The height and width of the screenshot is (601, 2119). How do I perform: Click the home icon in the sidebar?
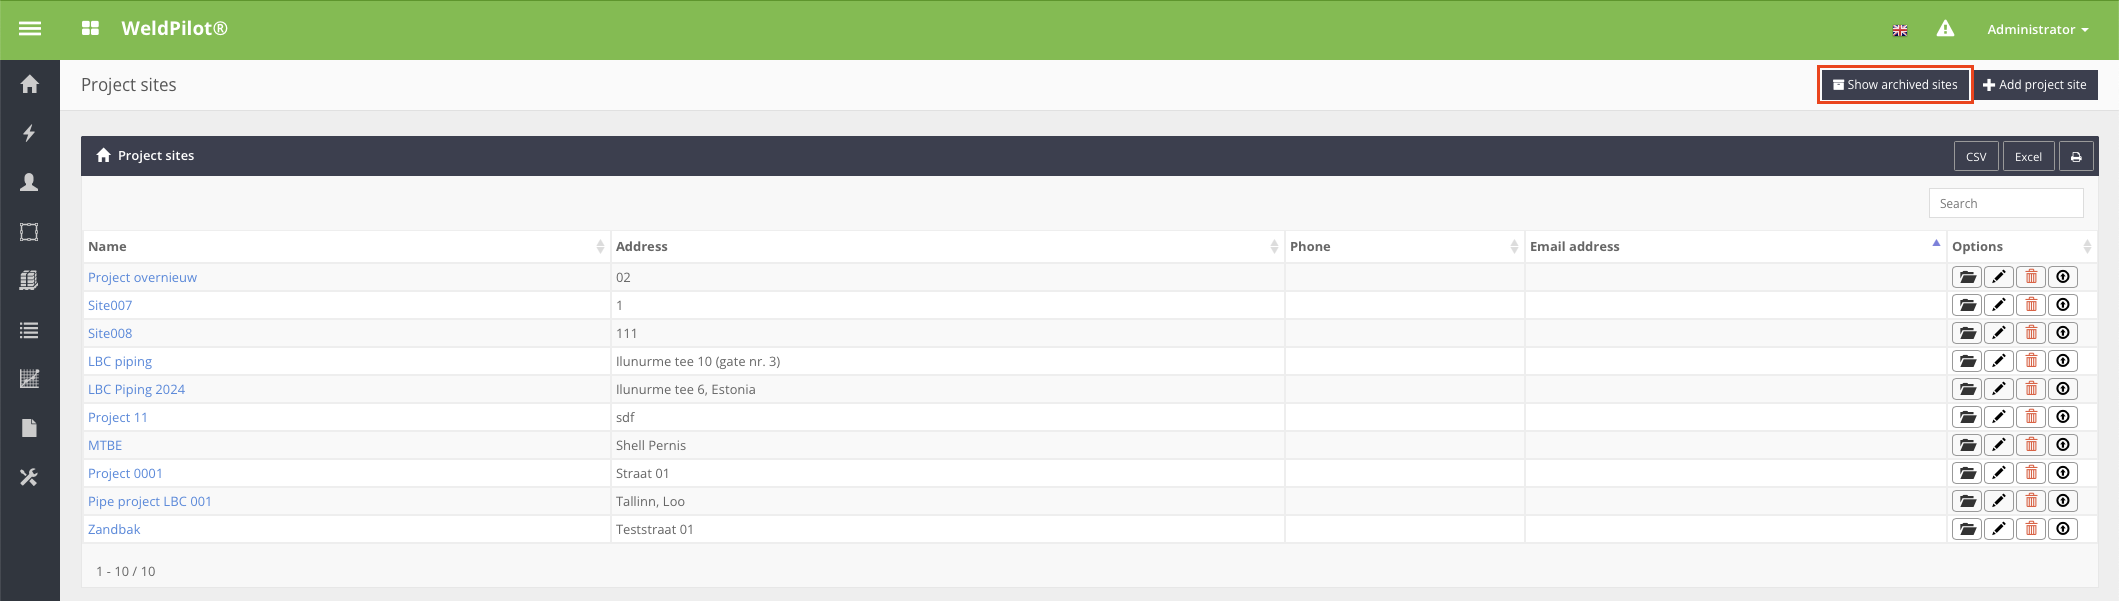coord(30,85)
